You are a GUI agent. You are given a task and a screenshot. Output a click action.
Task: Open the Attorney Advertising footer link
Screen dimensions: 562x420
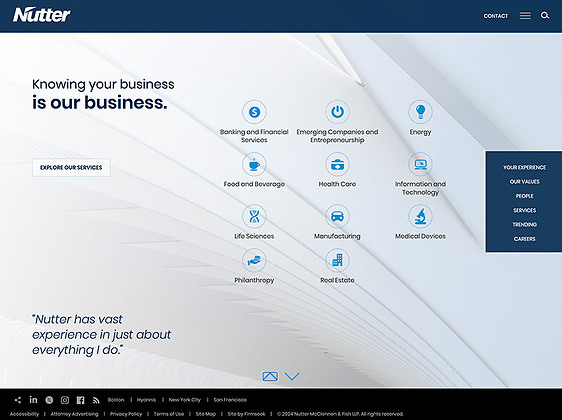tap(74, 414)
